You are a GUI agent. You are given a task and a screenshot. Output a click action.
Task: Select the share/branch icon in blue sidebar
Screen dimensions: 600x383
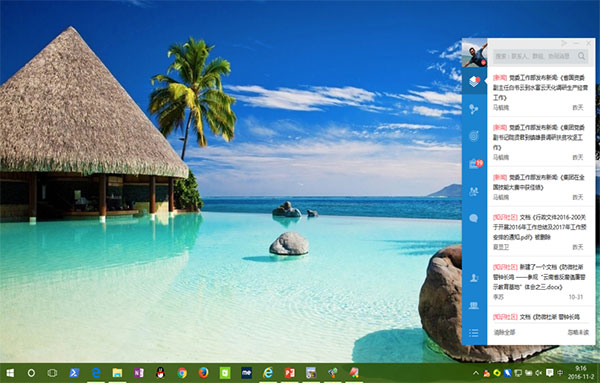[474, 109]
